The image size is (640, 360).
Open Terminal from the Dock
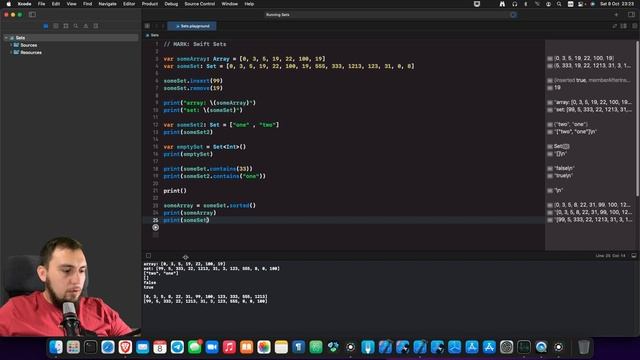91,347
